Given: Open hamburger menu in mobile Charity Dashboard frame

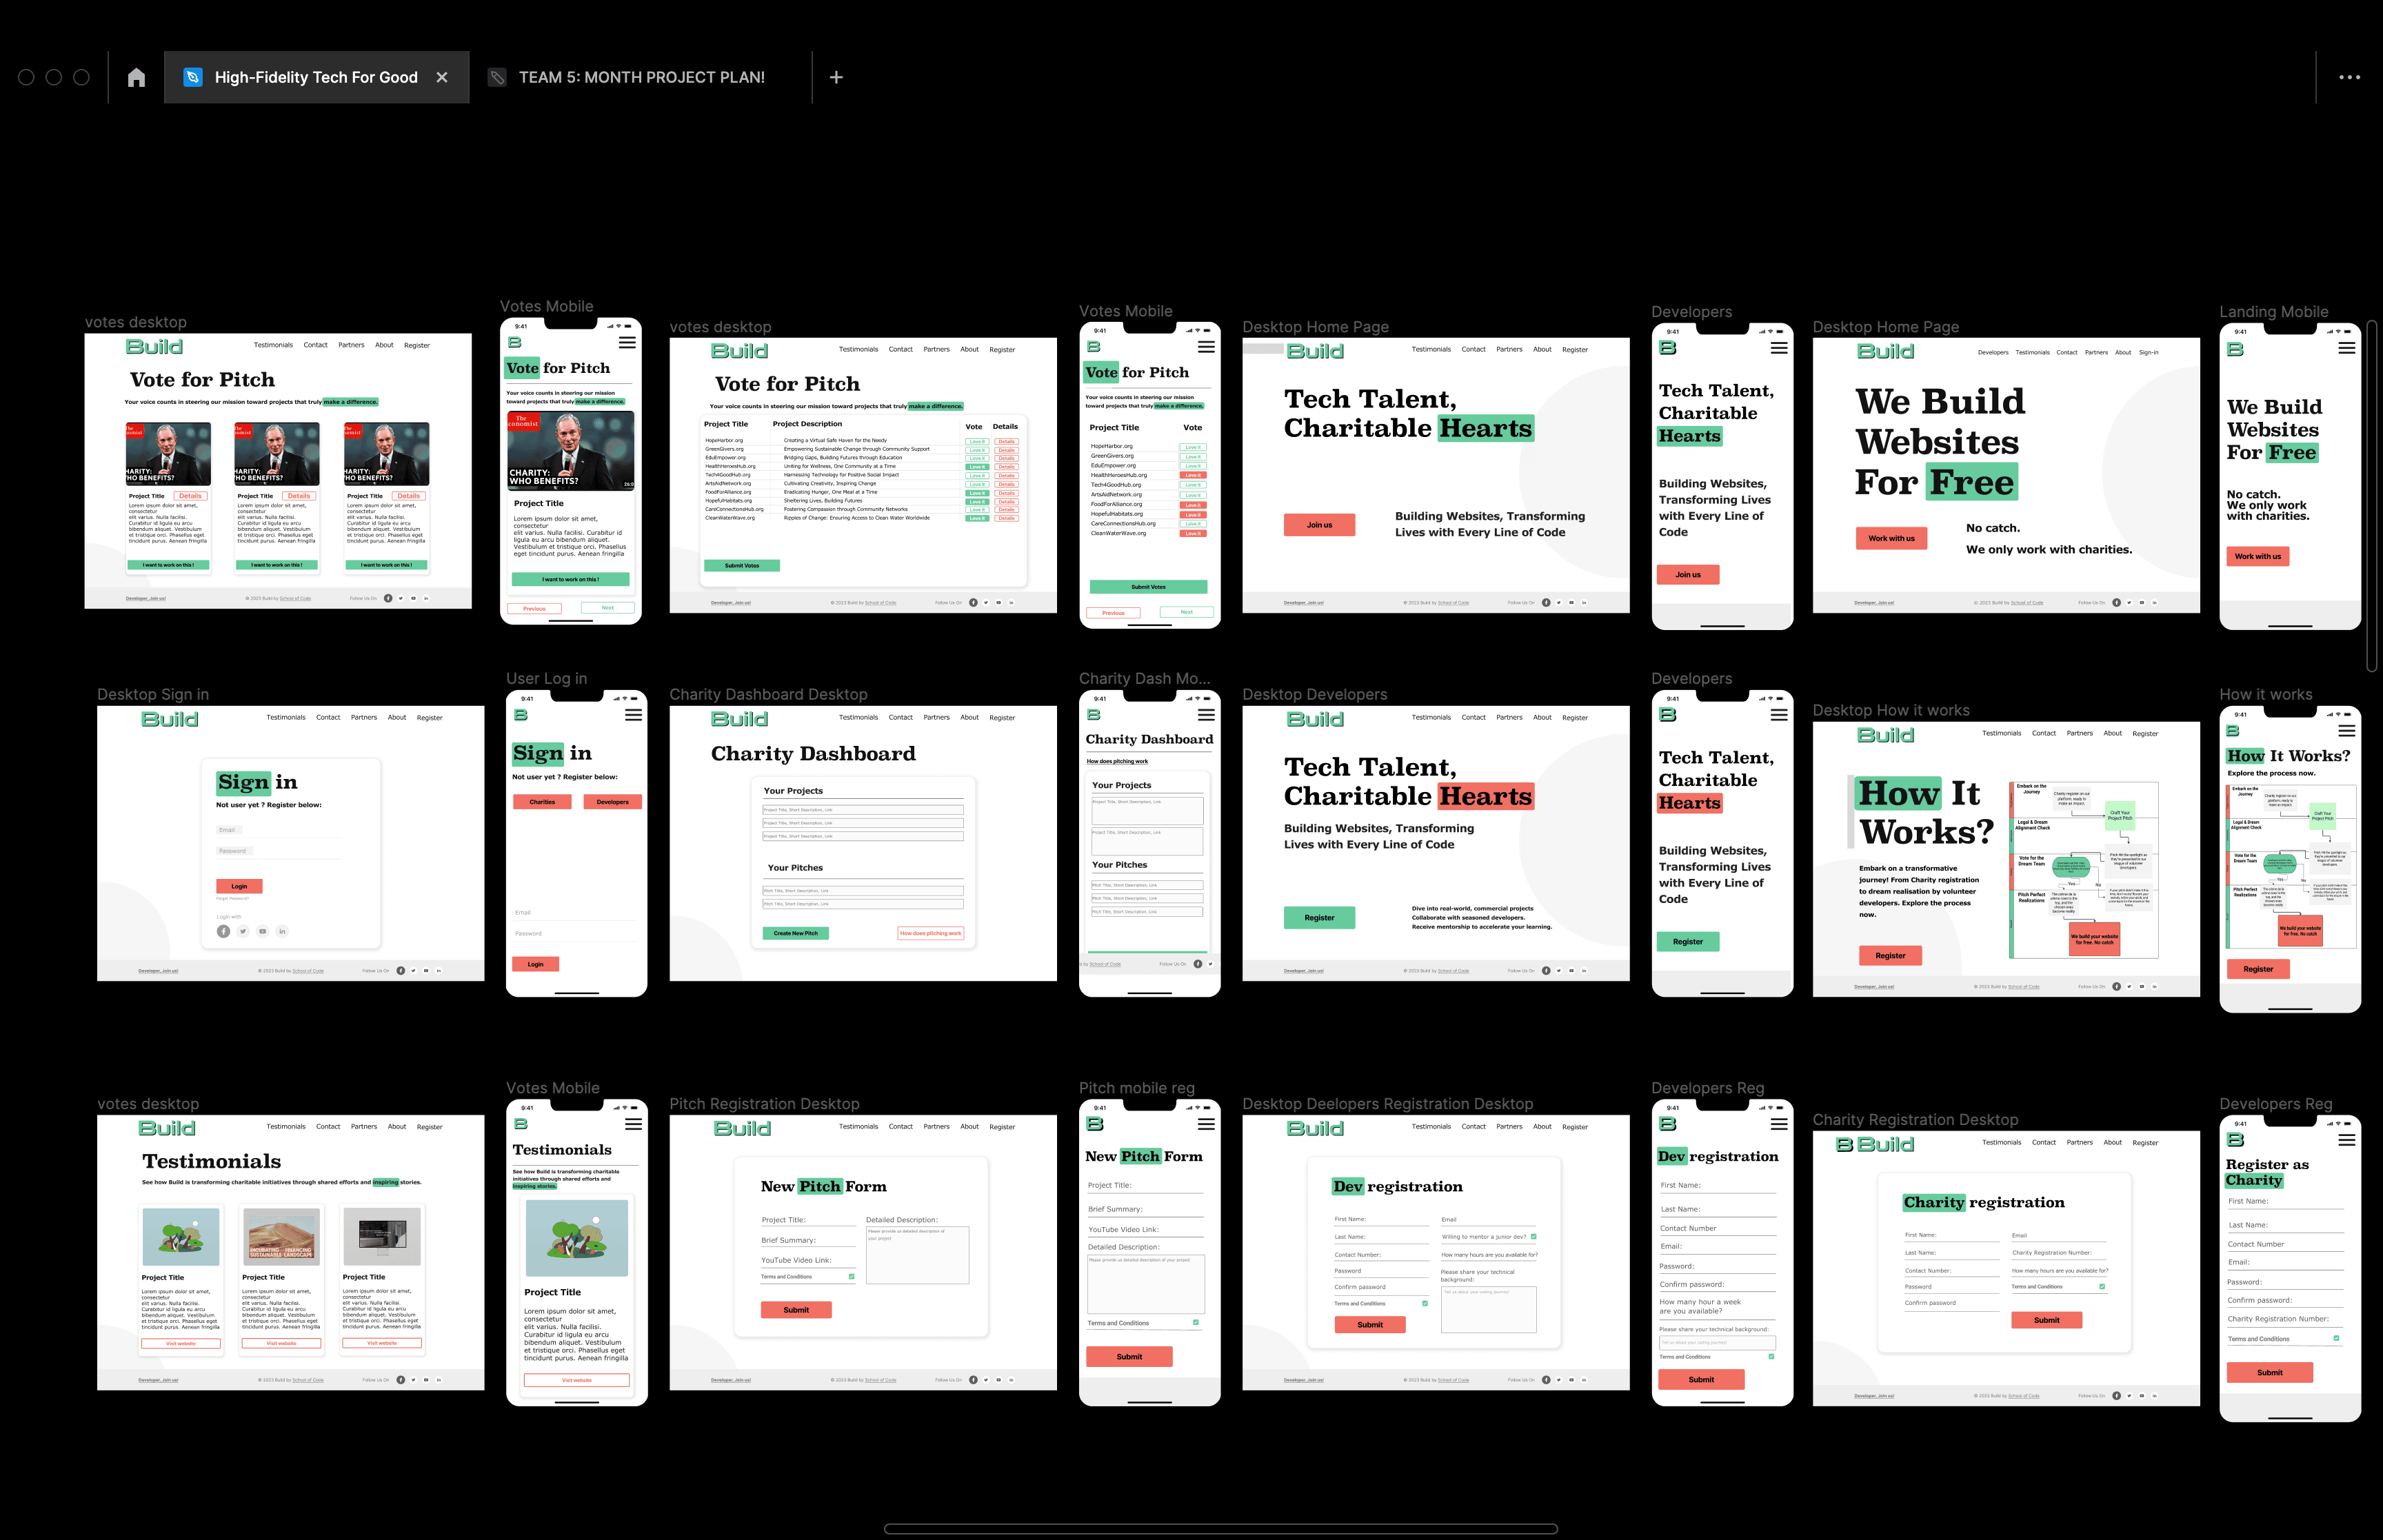Looking at the screenshot, I should pyautogui.click(x=1206, y=715).
